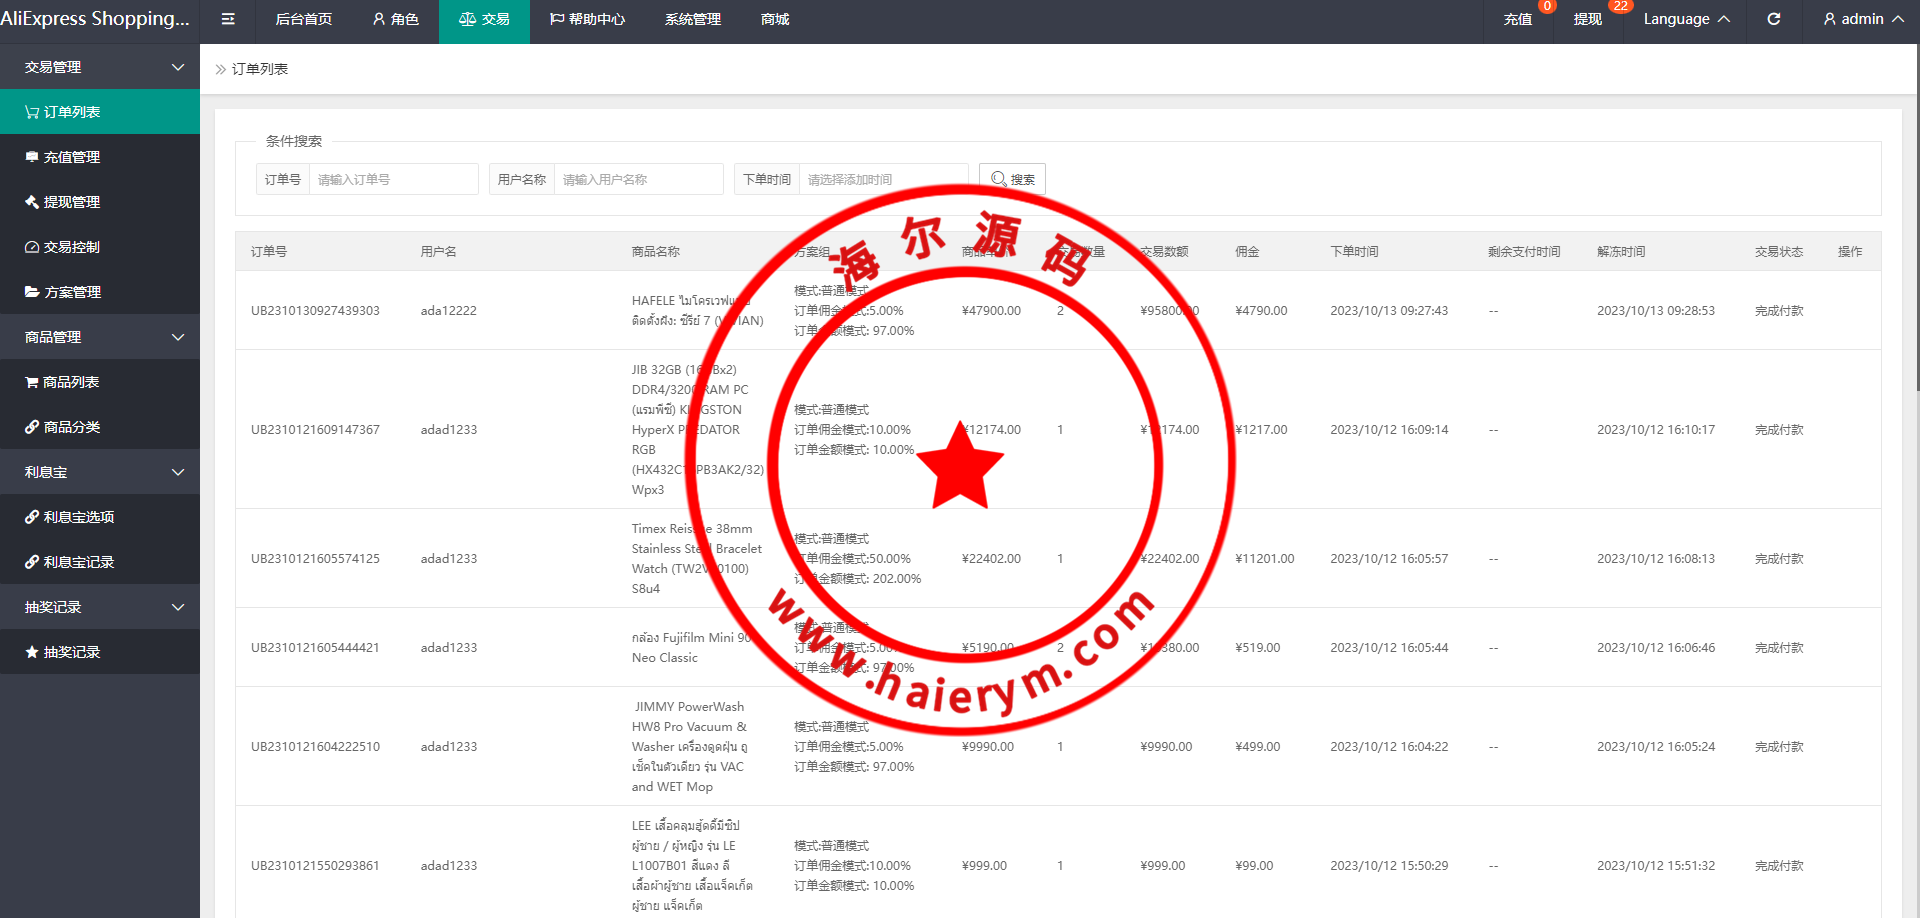Open 提现管理 sidebar item
1920x918 pixels.
(x=100, y=202)
